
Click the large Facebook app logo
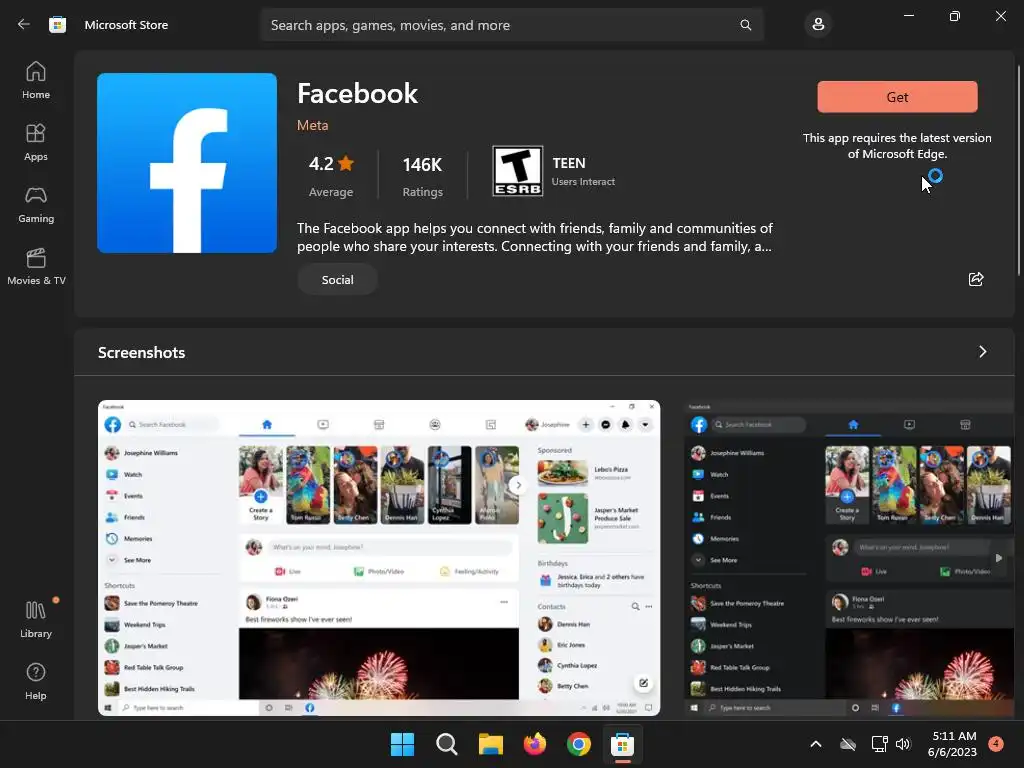(187, 163)
